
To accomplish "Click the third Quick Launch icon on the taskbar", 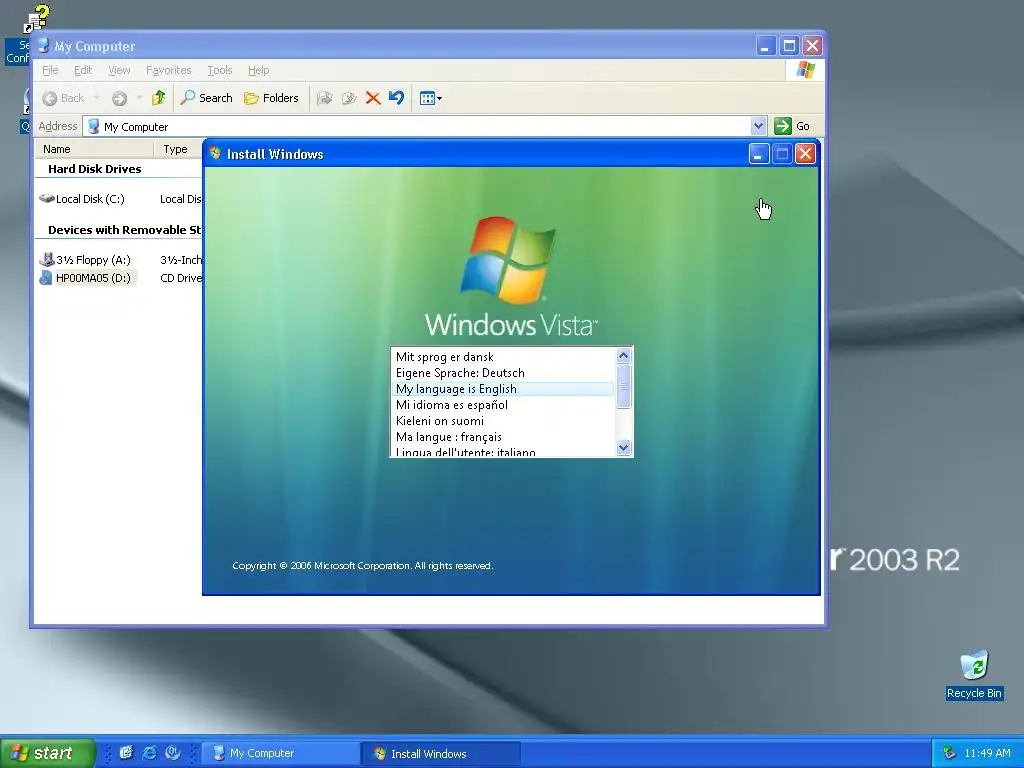I will pos(172,753).
